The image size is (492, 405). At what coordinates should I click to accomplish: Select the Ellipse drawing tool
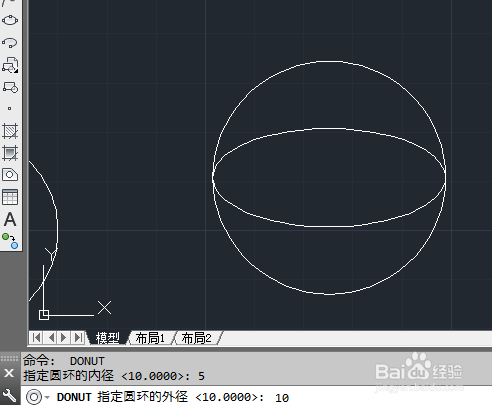[x=10, y=20]
